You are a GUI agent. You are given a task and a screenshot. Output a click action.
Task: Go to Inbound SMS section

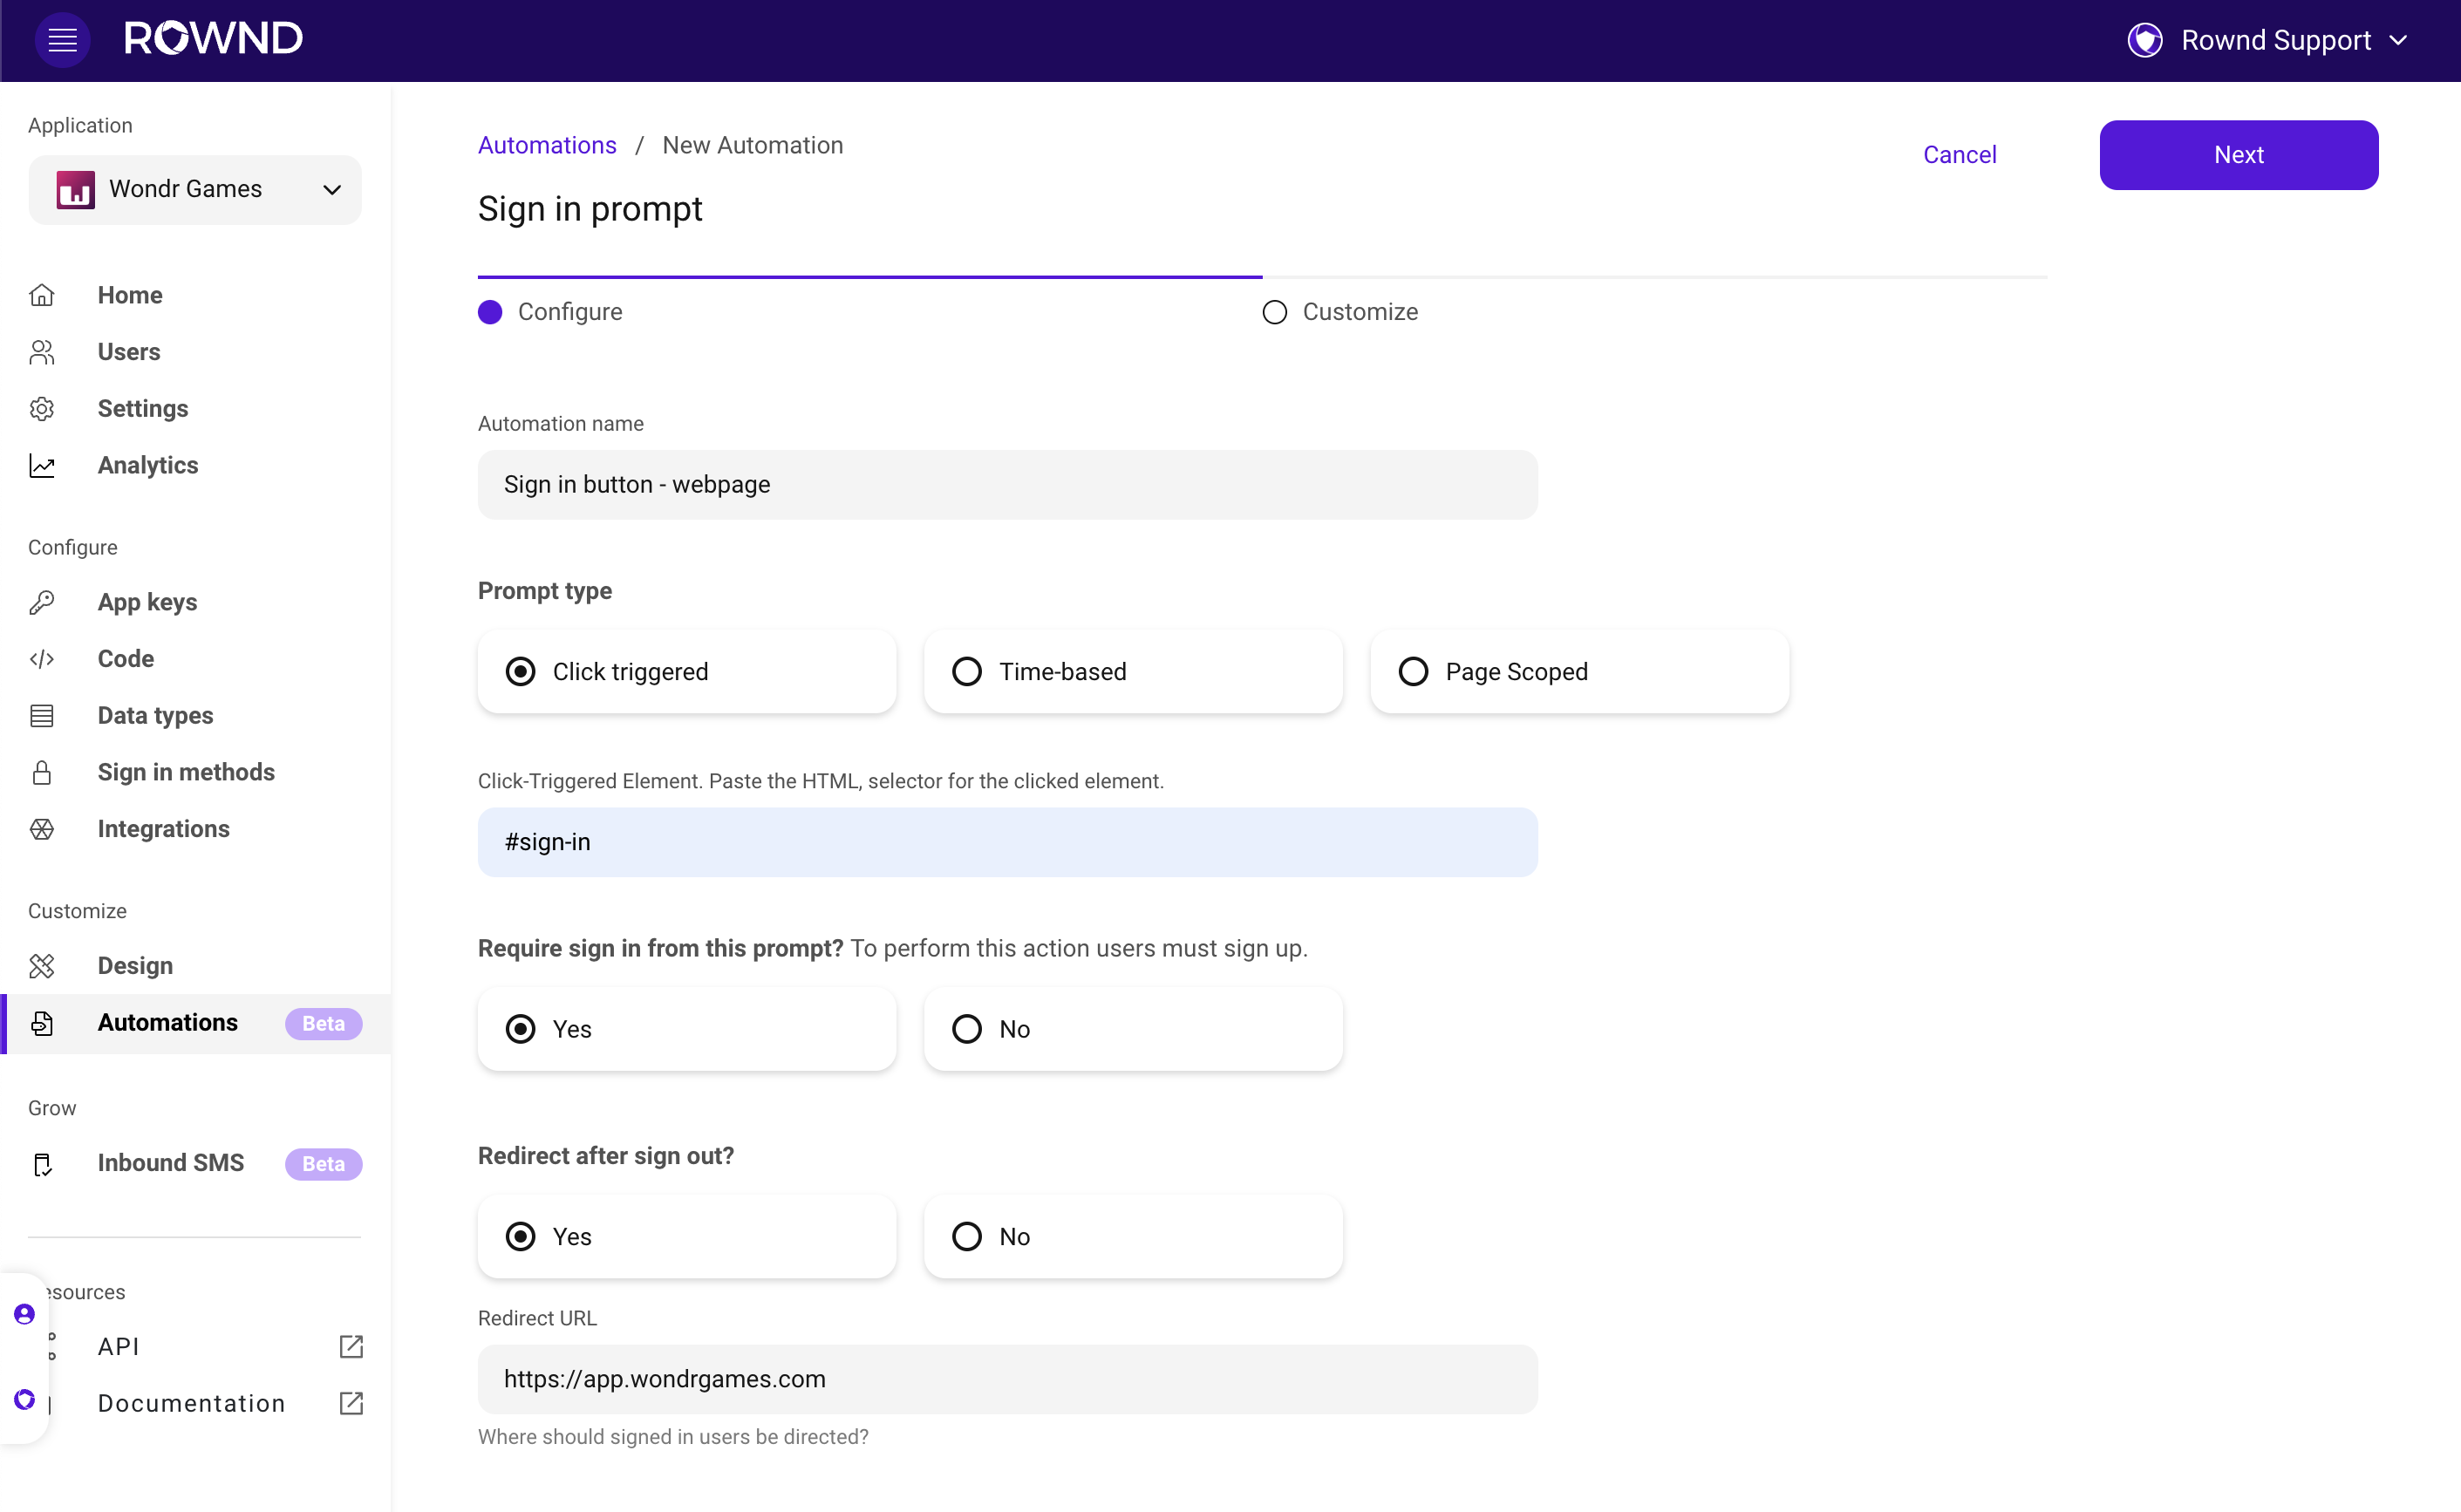click(x=170, y=1163)
